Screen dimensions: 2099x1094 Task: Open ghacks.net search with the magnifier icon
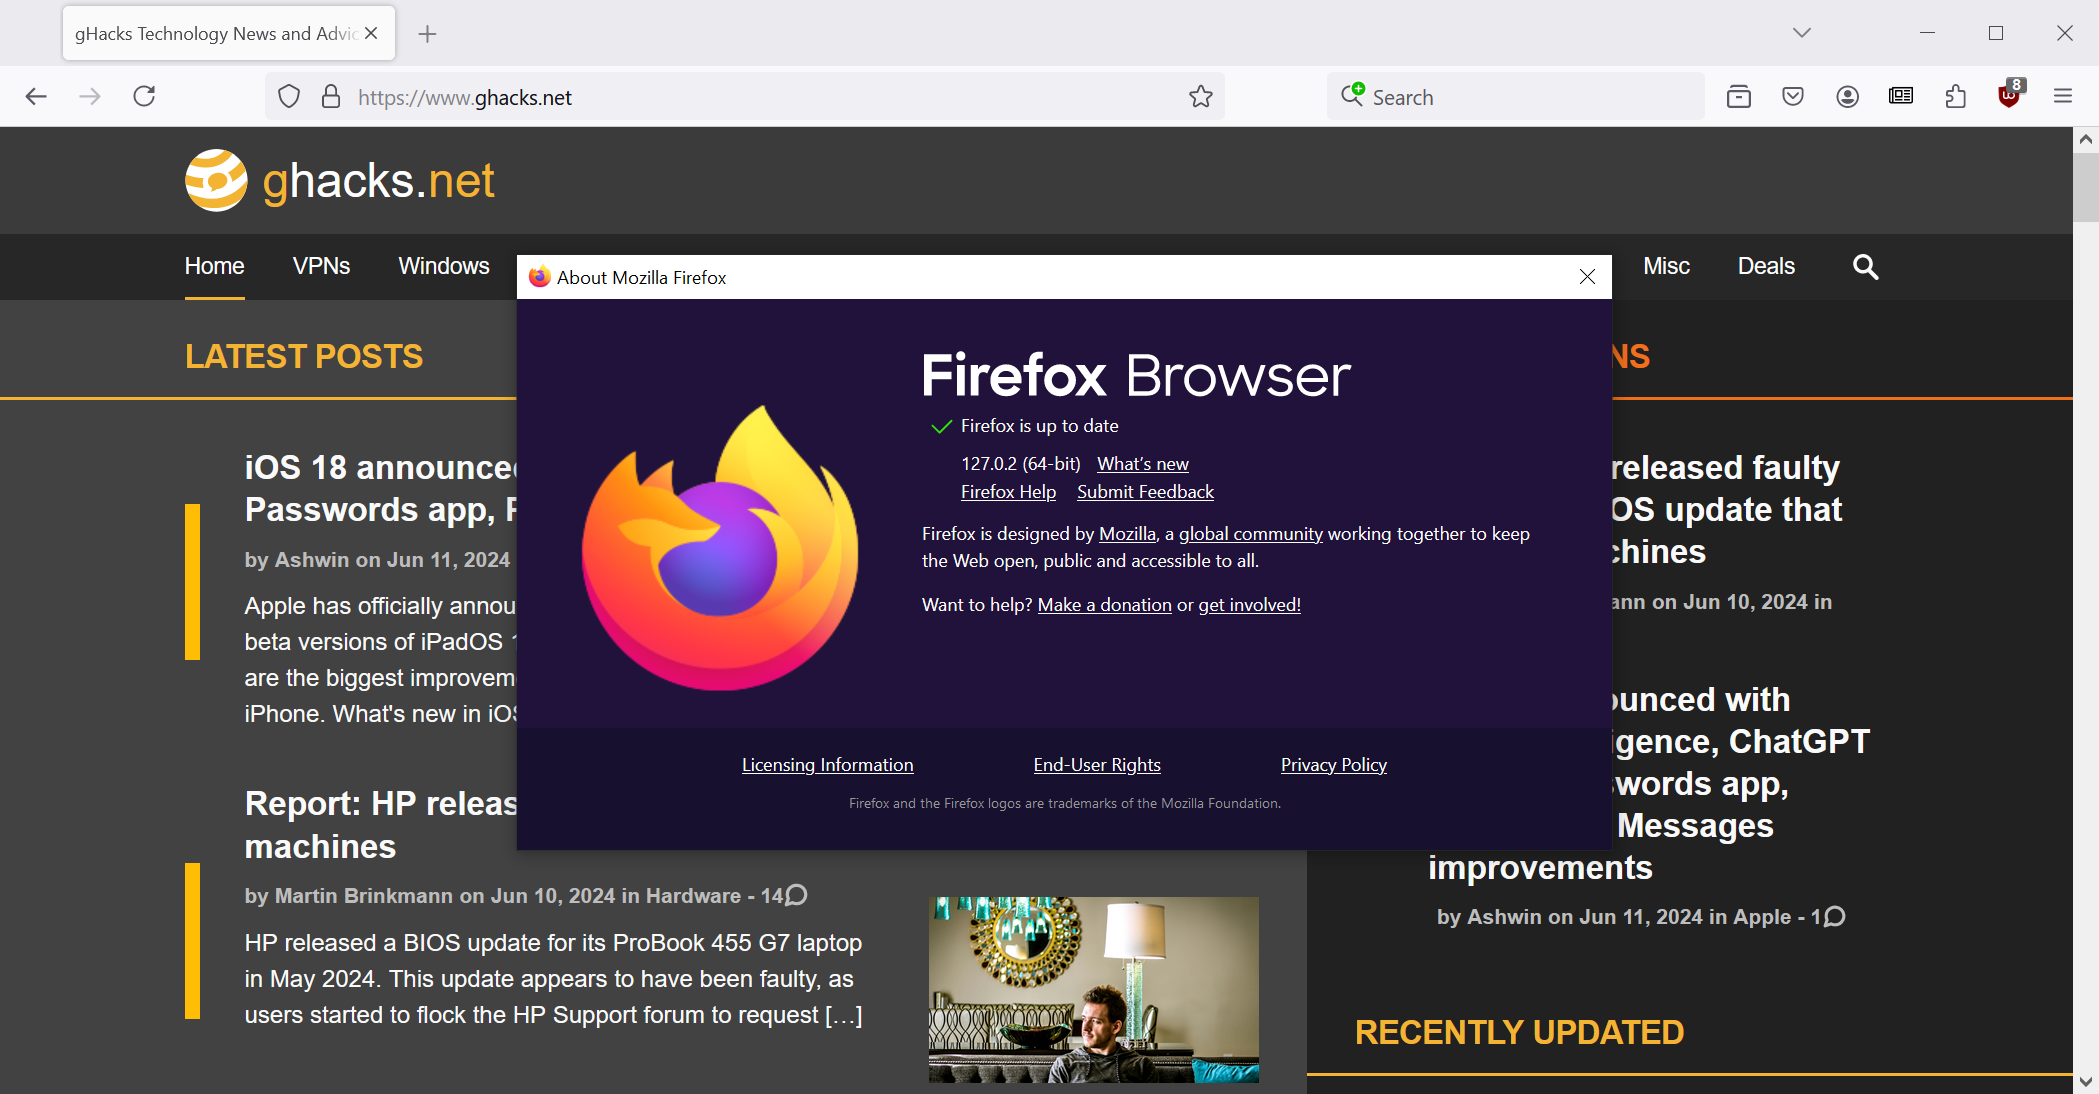[1864, 267]
